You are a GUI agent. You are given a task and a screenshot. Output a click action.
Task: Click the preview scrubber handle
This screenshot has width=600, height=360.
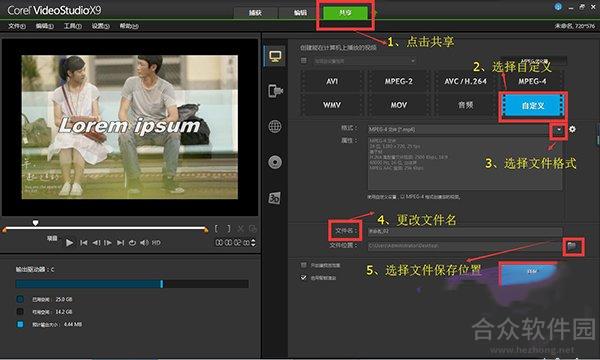coord(35,222)
